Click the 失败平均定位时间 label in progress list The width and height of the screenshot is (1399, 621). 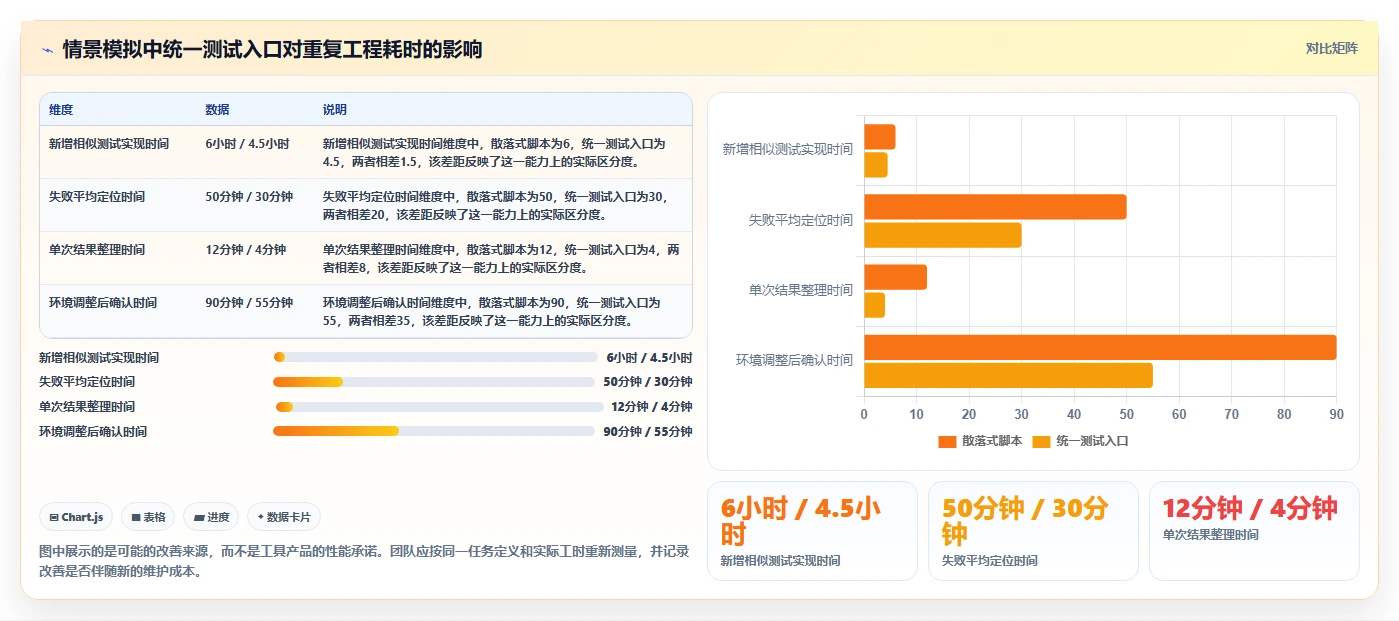(x=87, y=382)
